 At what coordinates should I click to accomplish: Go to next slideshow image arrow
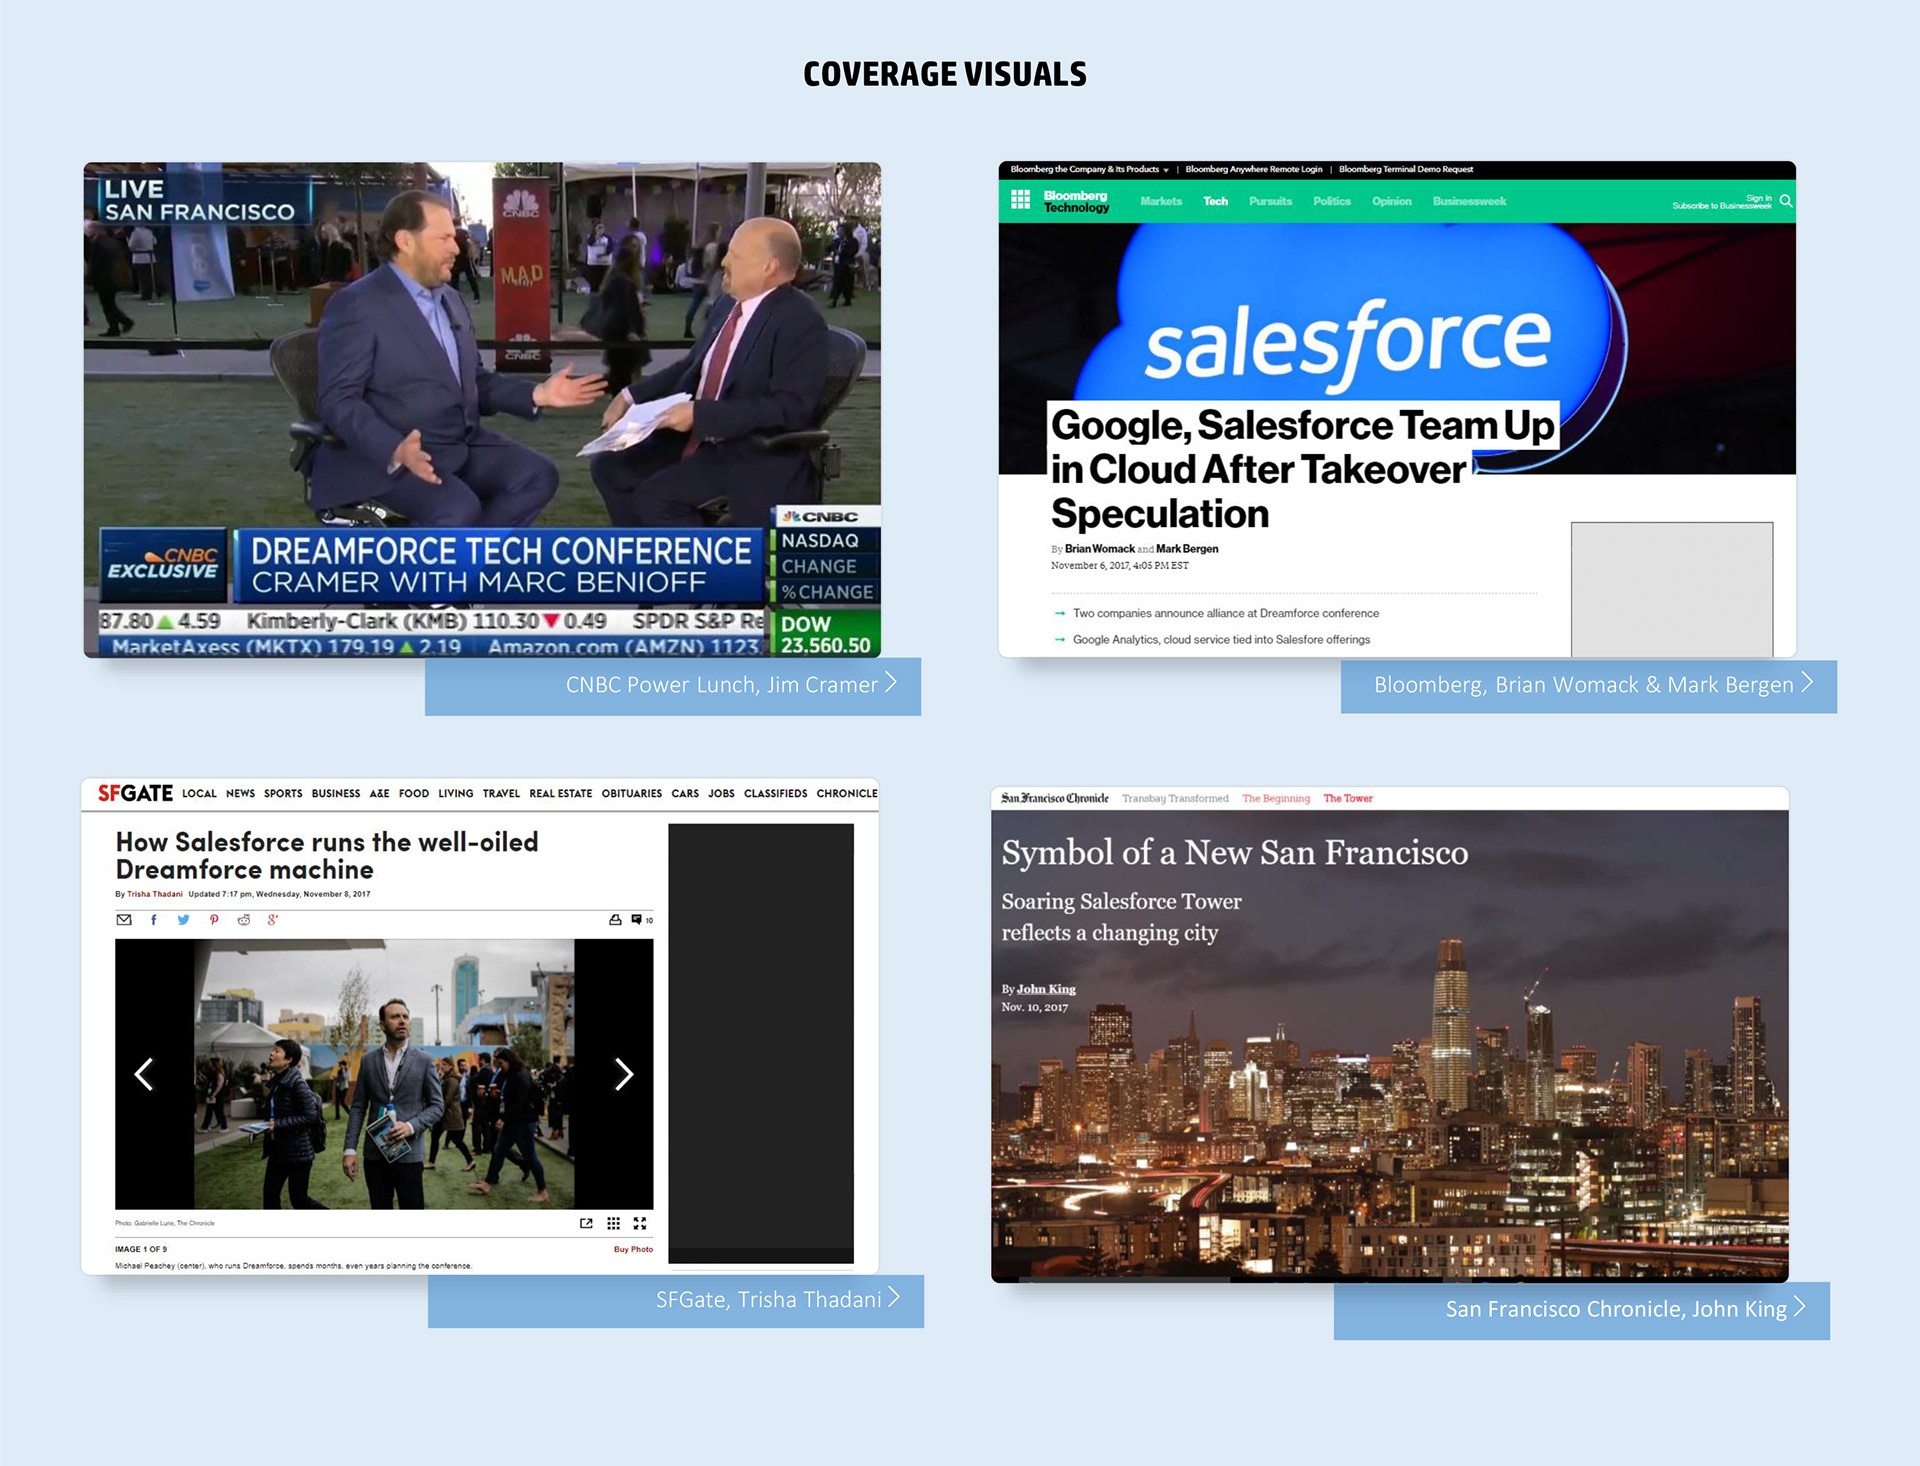[x=624, y=1074]
